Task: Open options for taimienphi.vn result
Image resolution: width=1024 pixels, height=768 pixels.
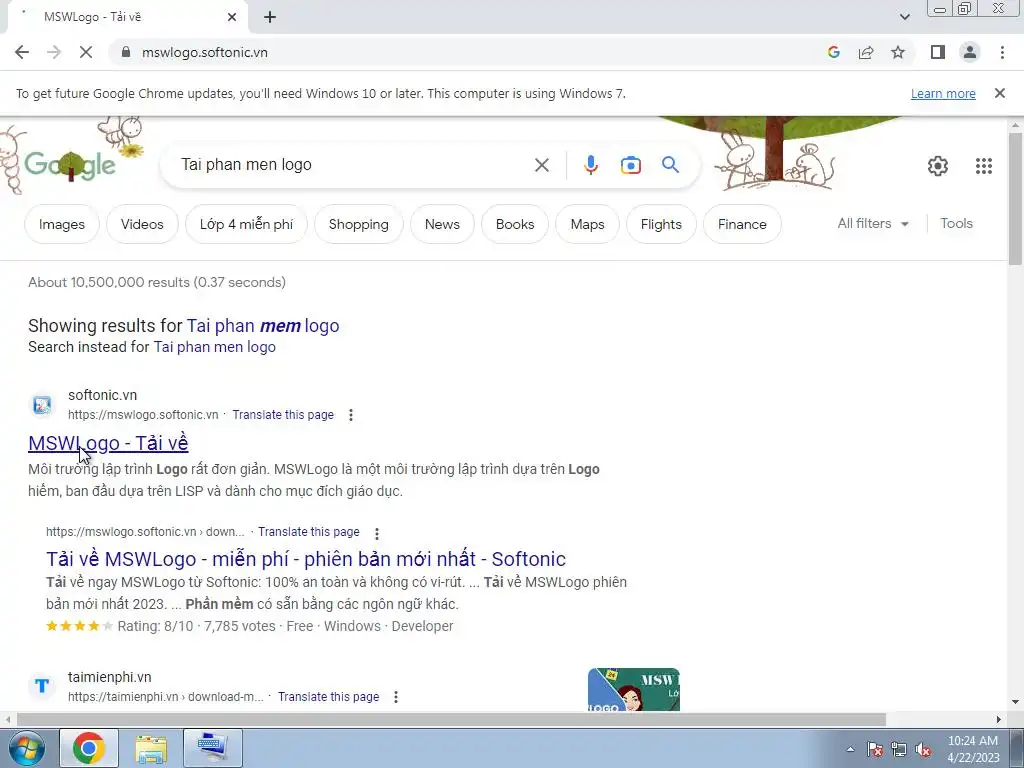Action: click(x=396, y=697)
